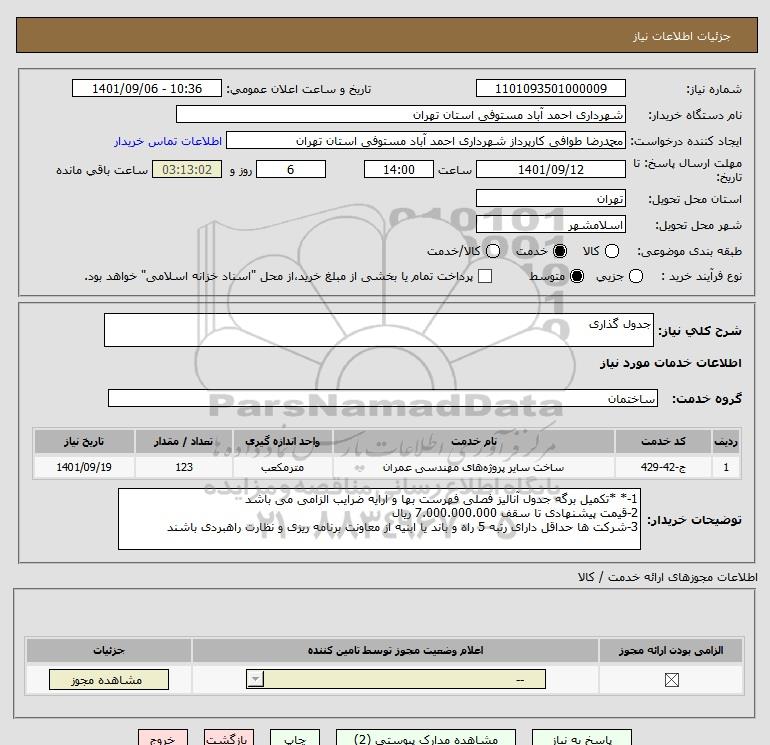Click the need date cell 1401/09/19
Screen dimensions: 770x745
tap(84, 467)
